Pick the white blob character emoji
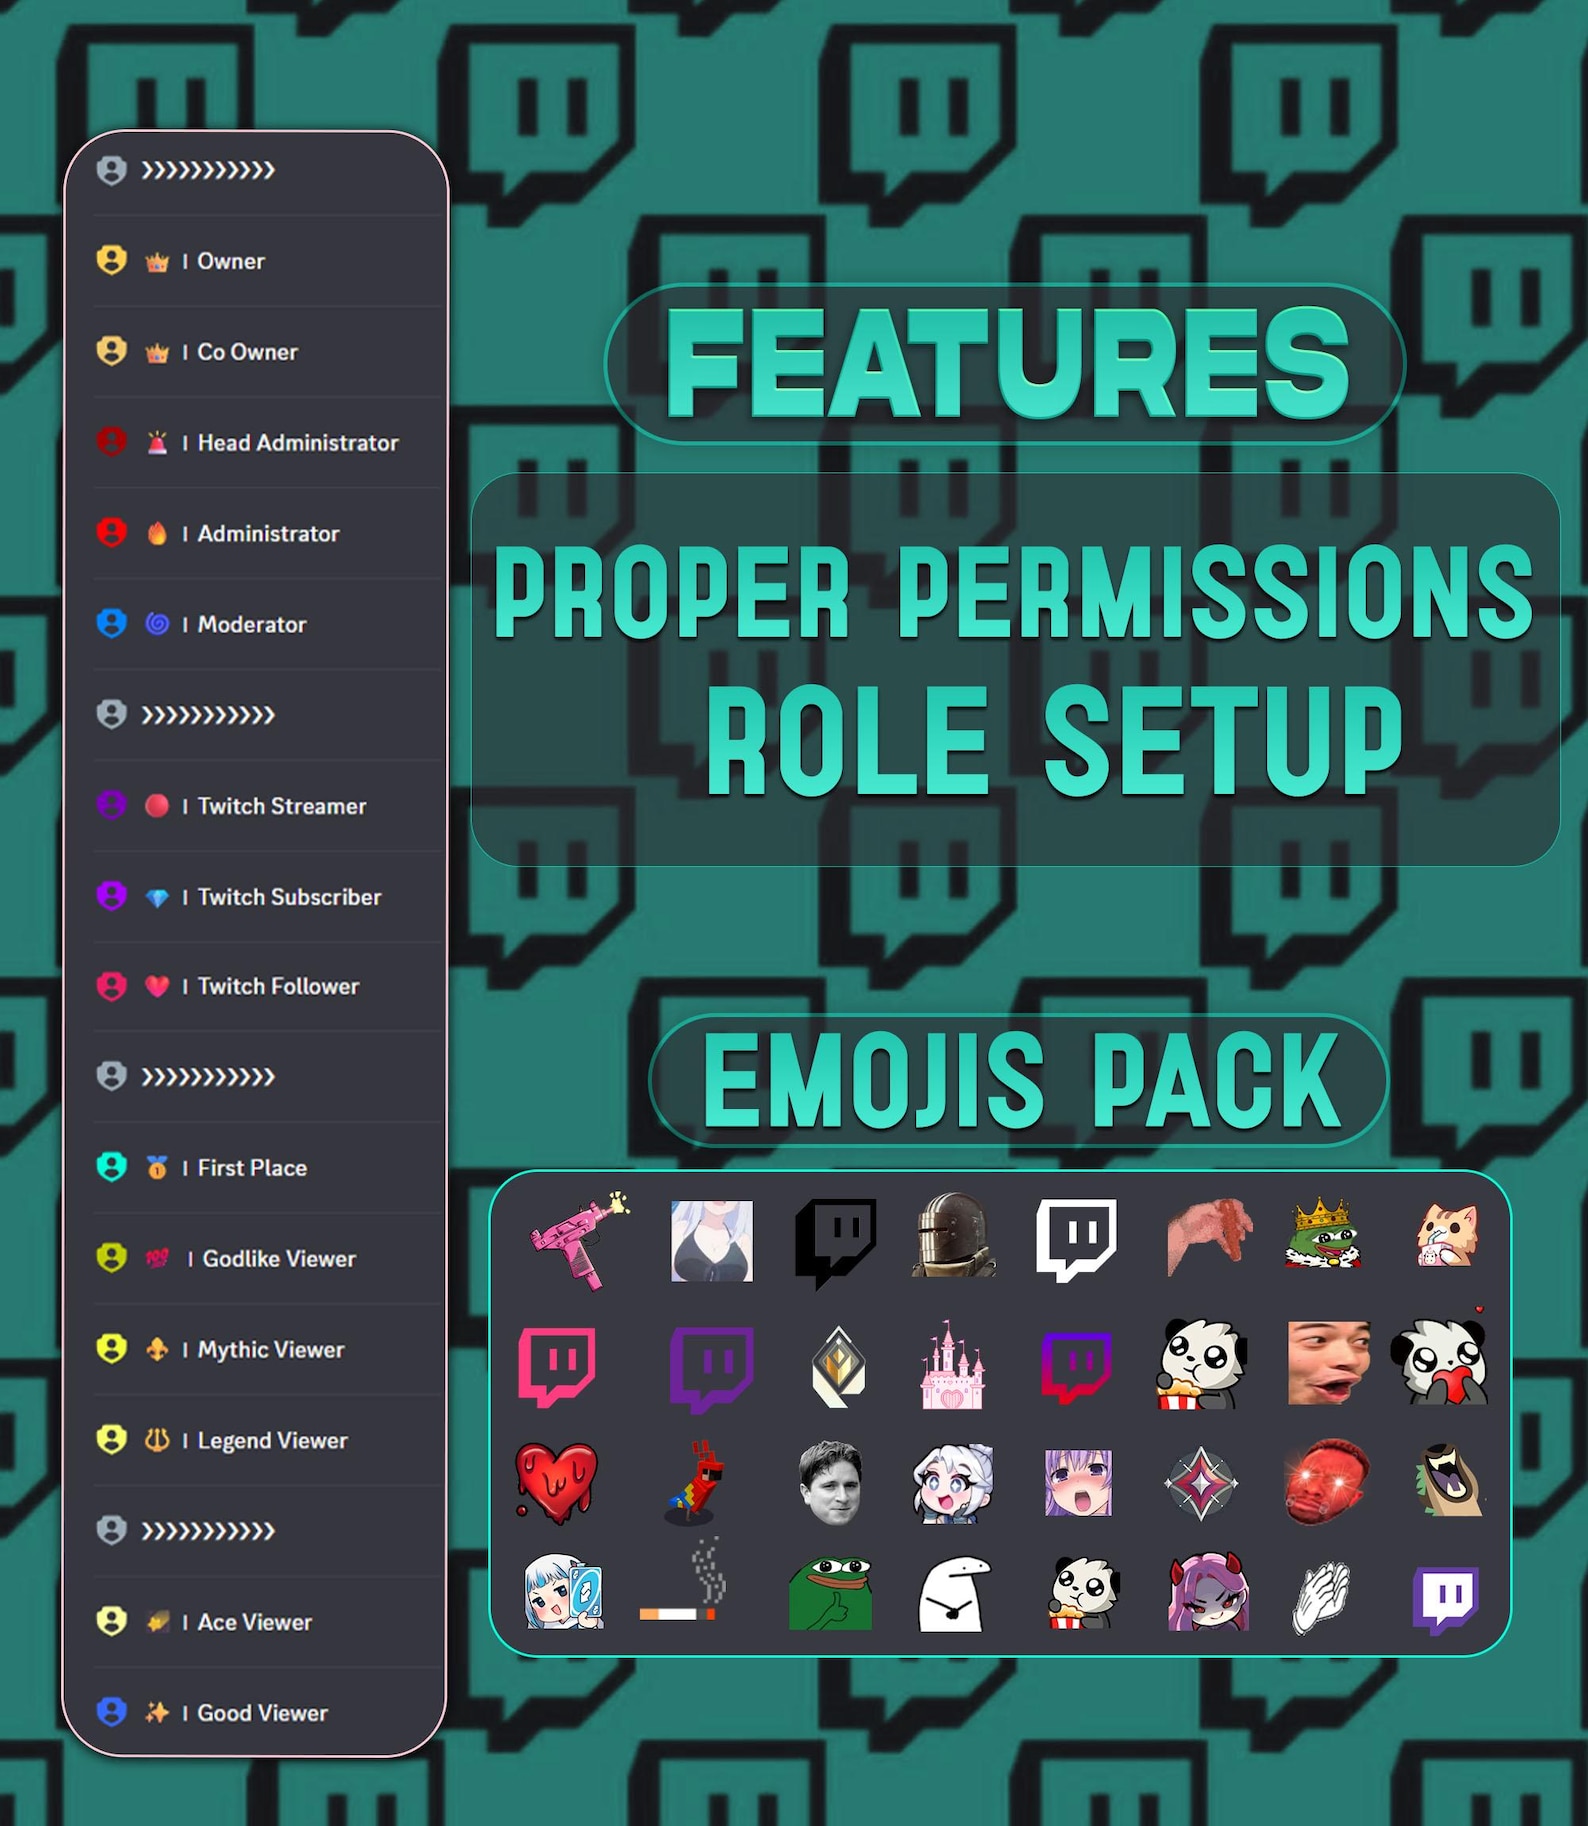1588x1826 pixels. [x=954, y=1593]
